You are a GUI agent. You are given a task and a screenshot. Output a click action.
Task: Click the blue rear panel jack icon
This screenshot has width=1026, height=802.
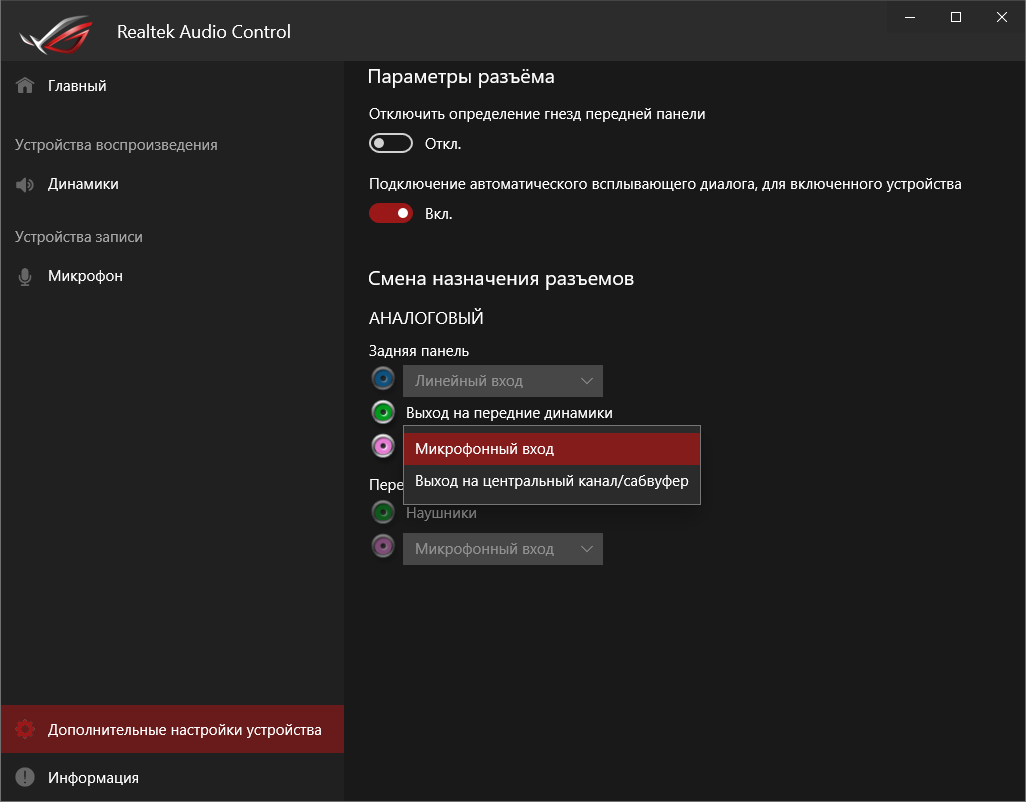(382, 380)
